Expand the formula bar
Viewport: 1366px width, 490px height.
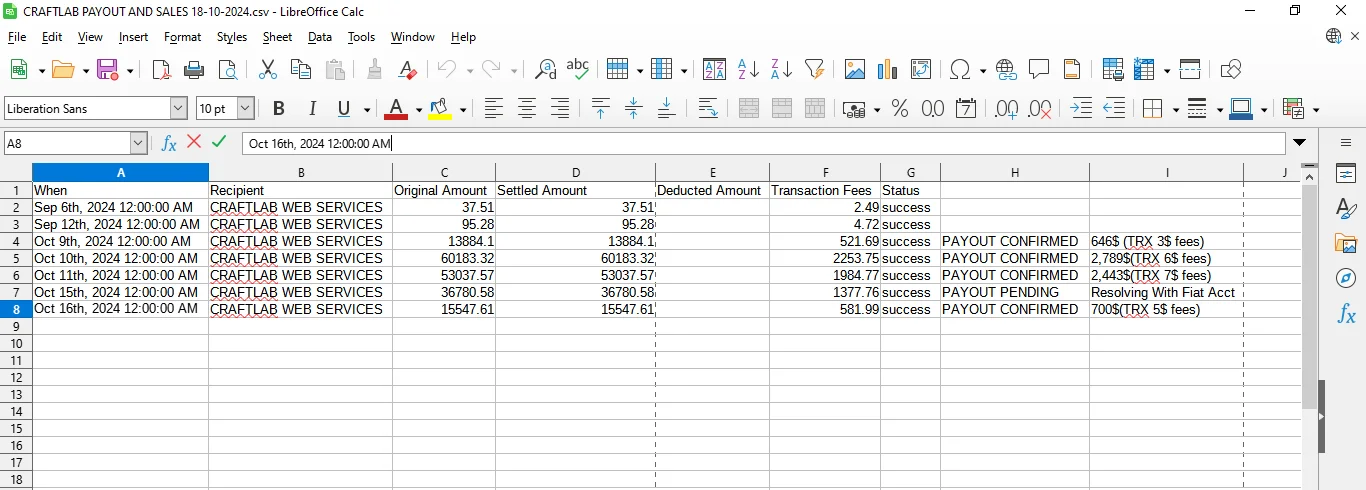point(1300,143)
